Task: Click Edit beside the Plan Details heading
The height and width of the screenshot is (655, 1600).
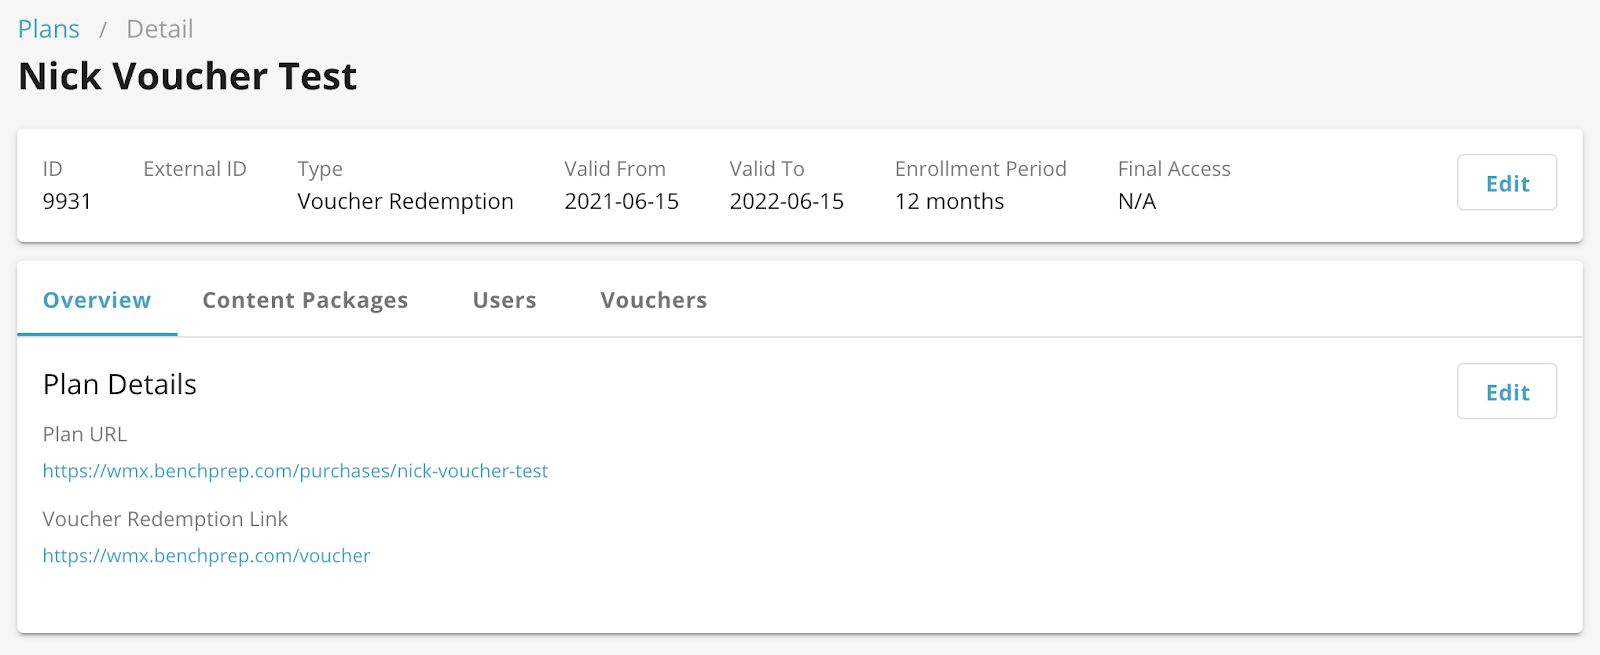Action: click(x=1506, y=392)
